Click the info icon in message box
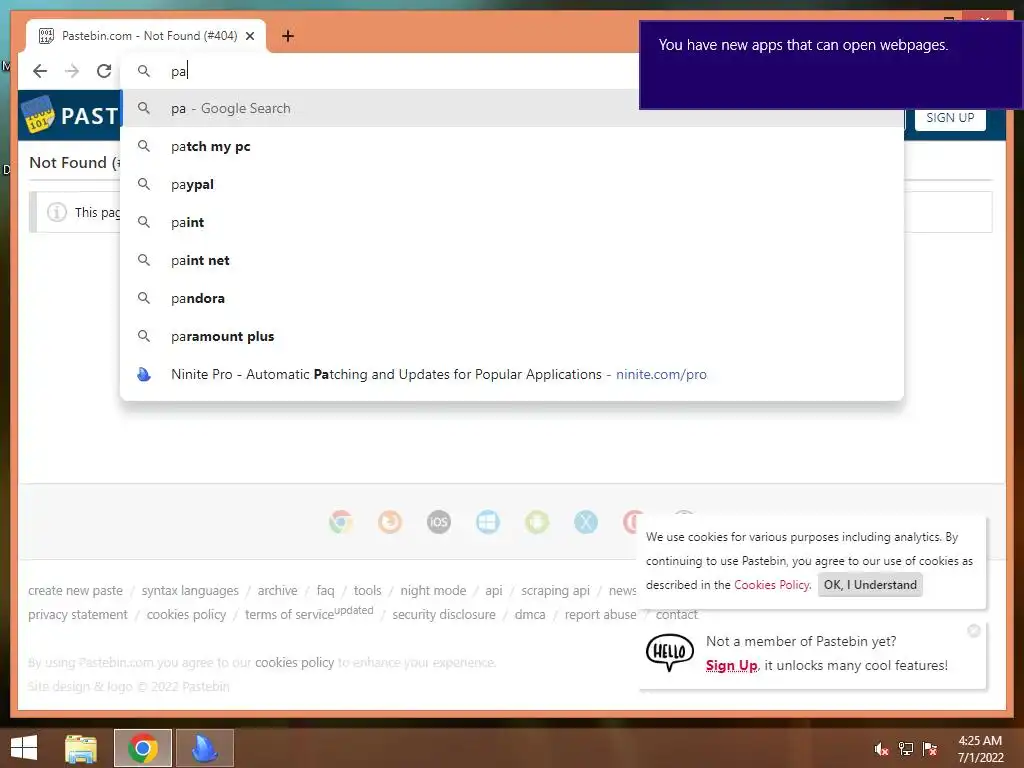The image size is (1024, 768). tap(57, 212)
